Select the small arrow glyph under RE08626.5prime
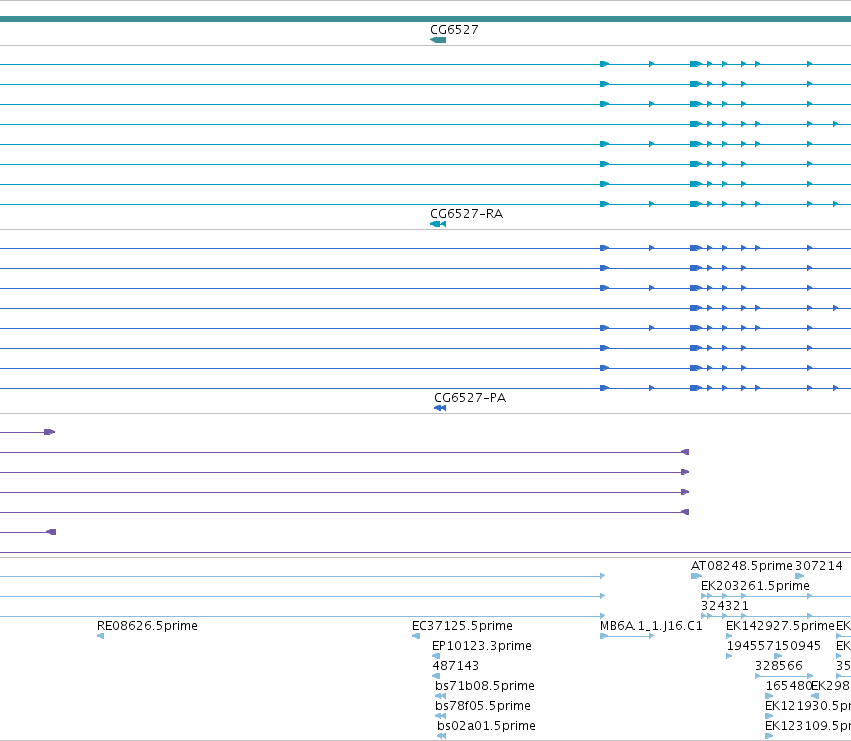The height and width of the screenshot is (741, 851). [x=100, y=636]
